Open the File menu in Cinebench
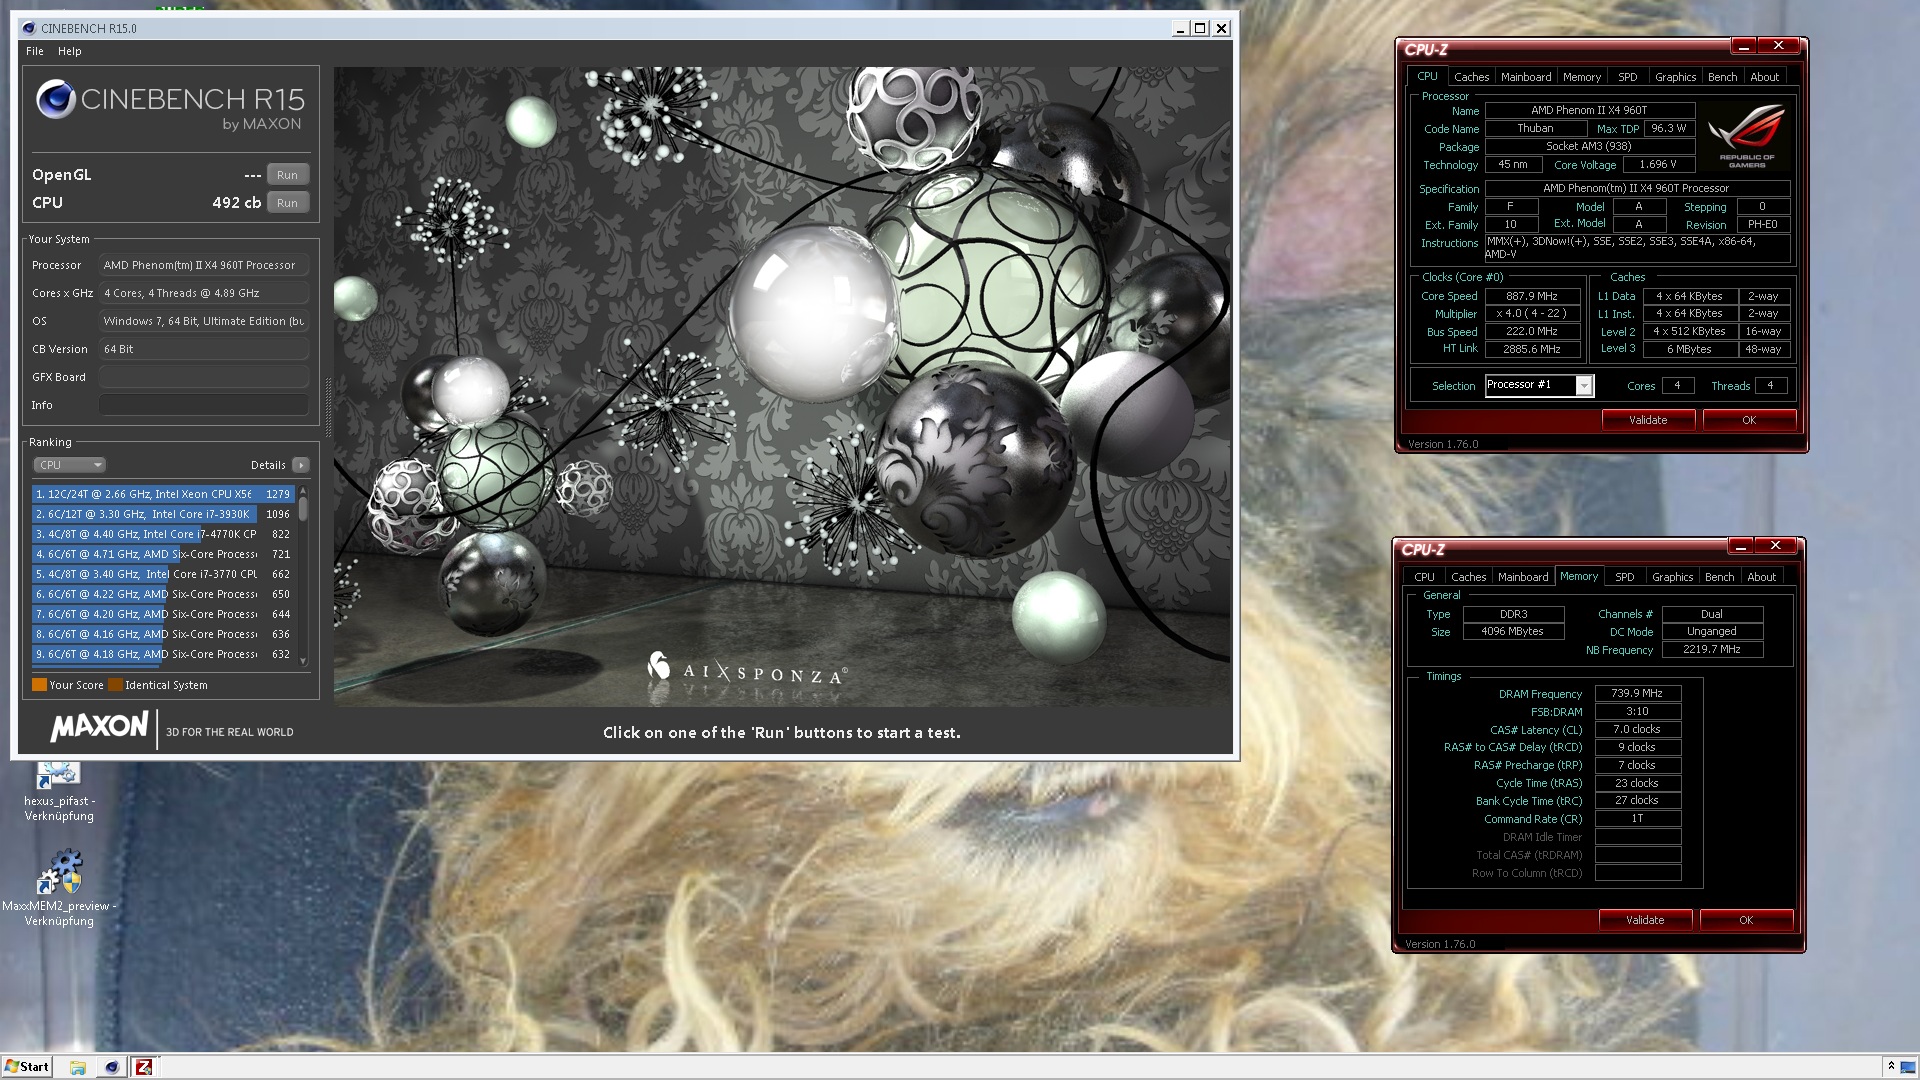Image resolution: width=1920 pixels, height=1080 pixels. 35,51
